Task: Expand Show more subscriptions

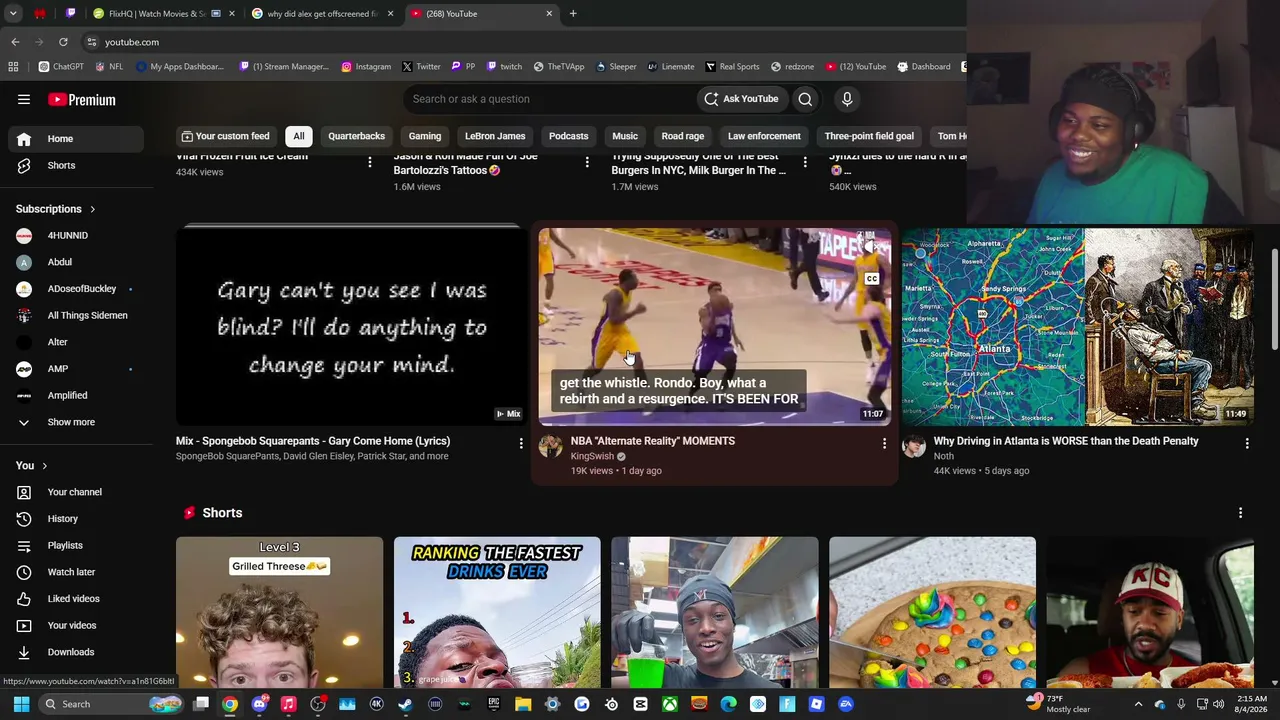Action: tap(72, 422)
